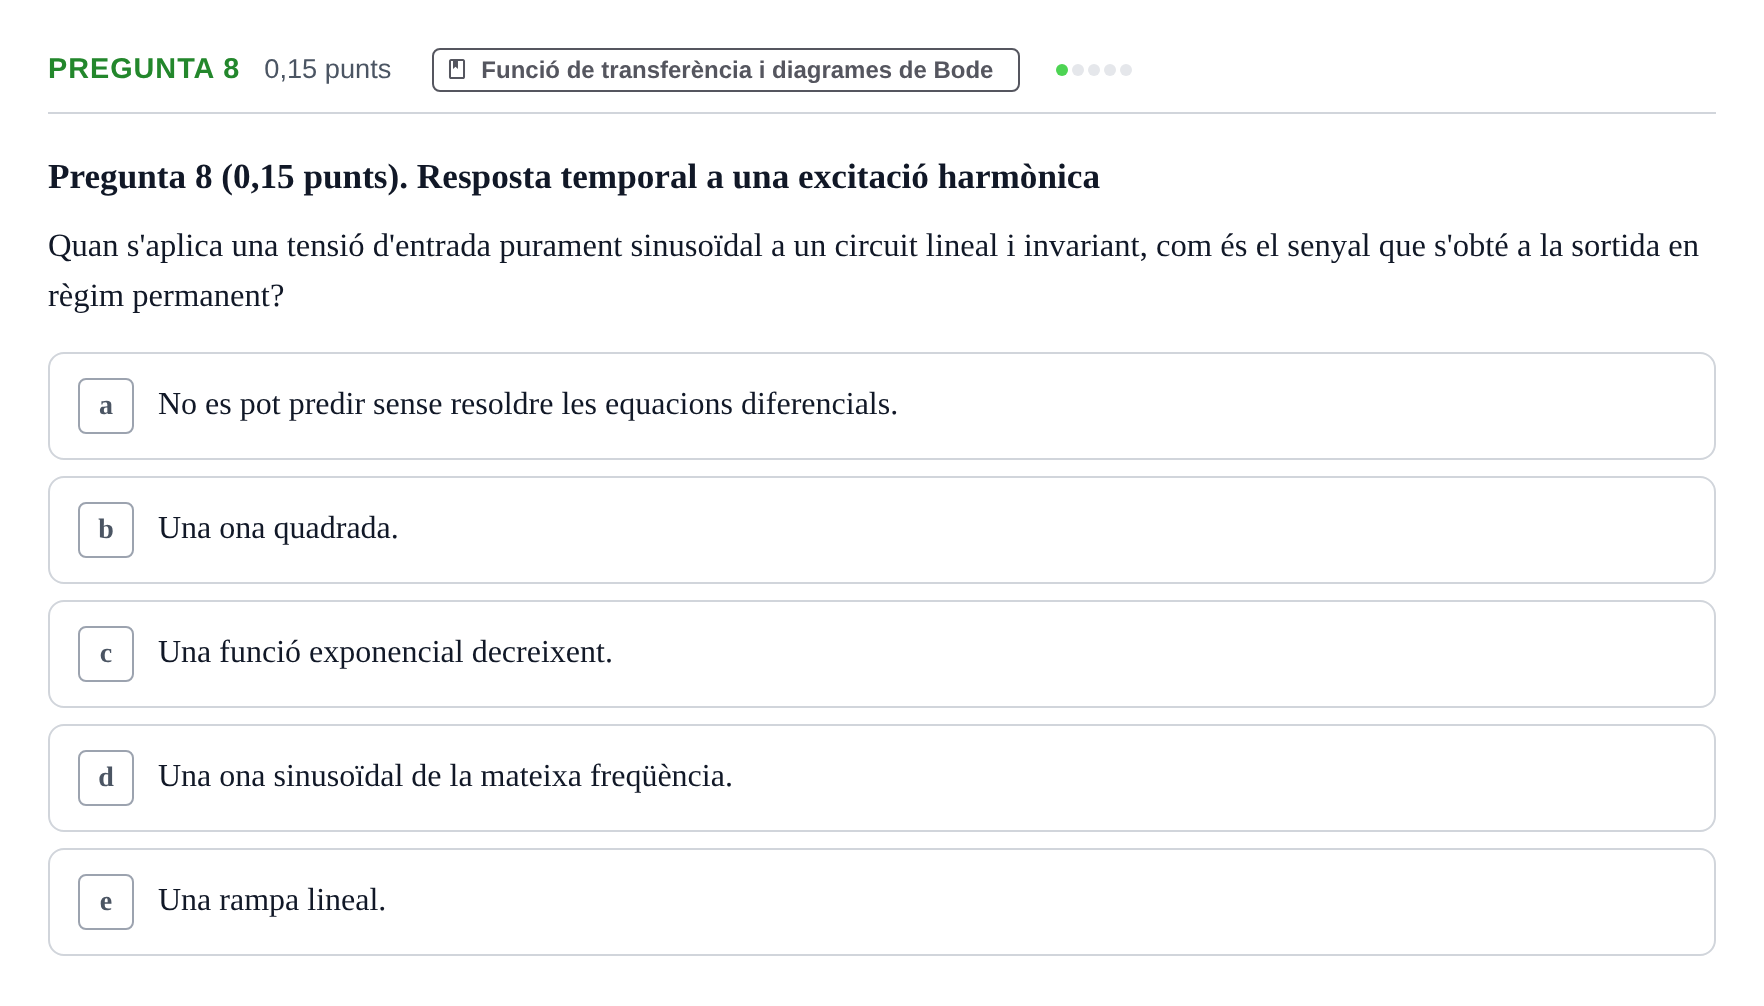Click the question title 'Resposta temporal a una excitació harmònica'
This screenshot has height=1006, width=1764.
coord(758,177)
